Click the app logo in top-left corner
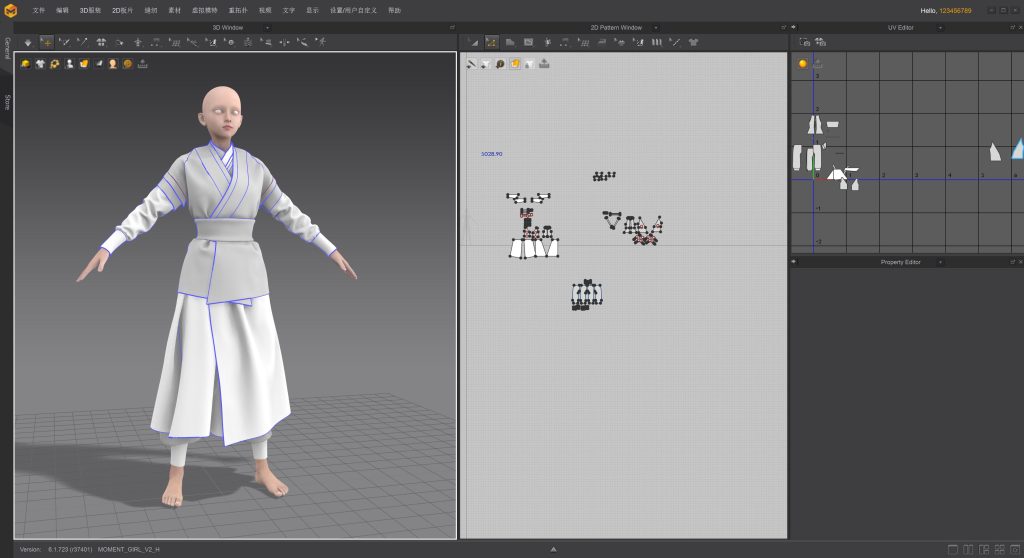The image size is (1024, 558). [10, 10]
